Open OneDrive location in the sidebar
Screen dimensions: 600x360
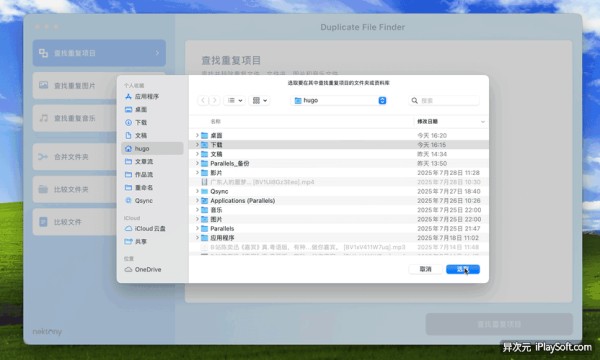pyautogui.click(x=148, y=269)
